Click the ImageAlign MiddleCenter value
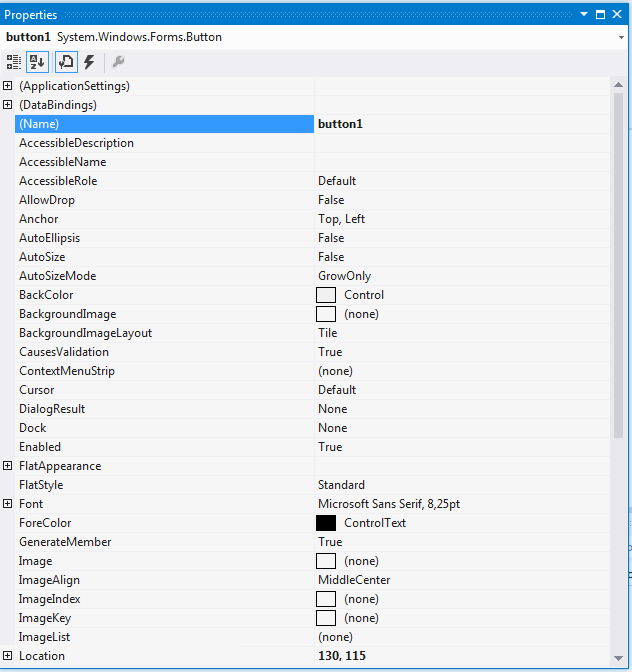Viewport: 632px width, 672px height. pyautogui.click(x=354, y=580)
